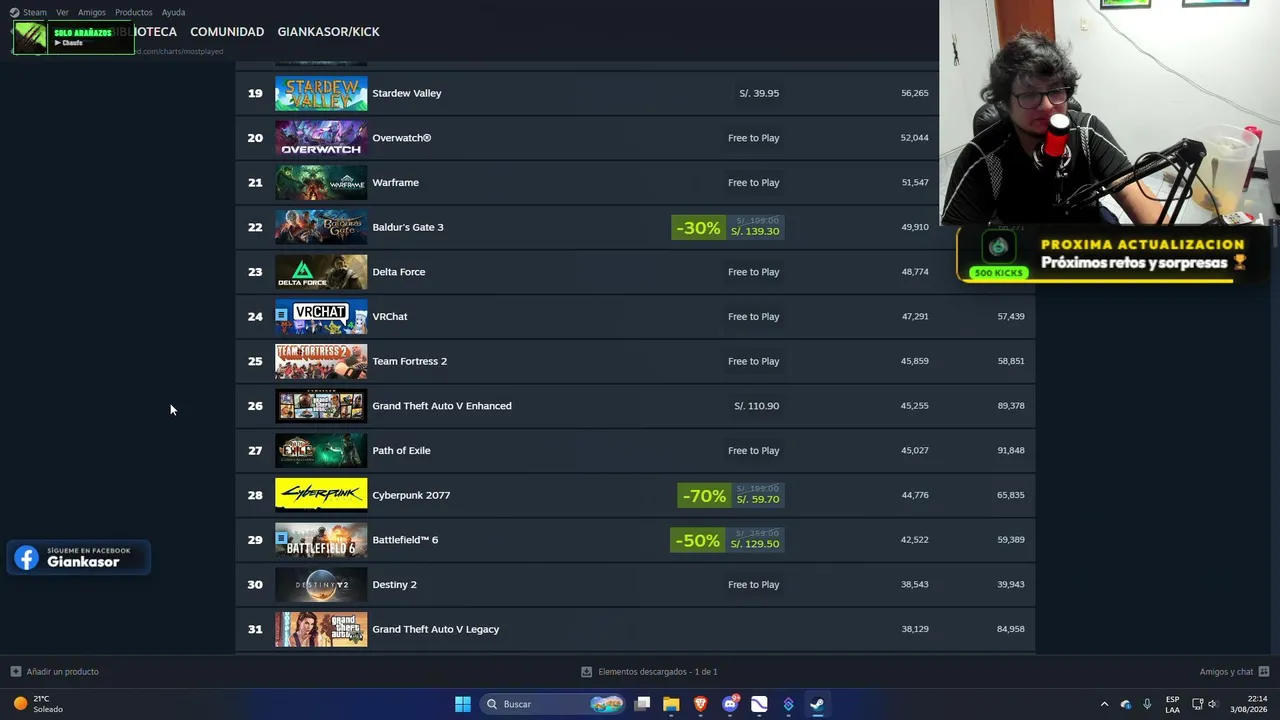This screenshot has width=1280, height=720.
Task: Click the GTA V Enhanced capsule image
Action: point(321,406)
